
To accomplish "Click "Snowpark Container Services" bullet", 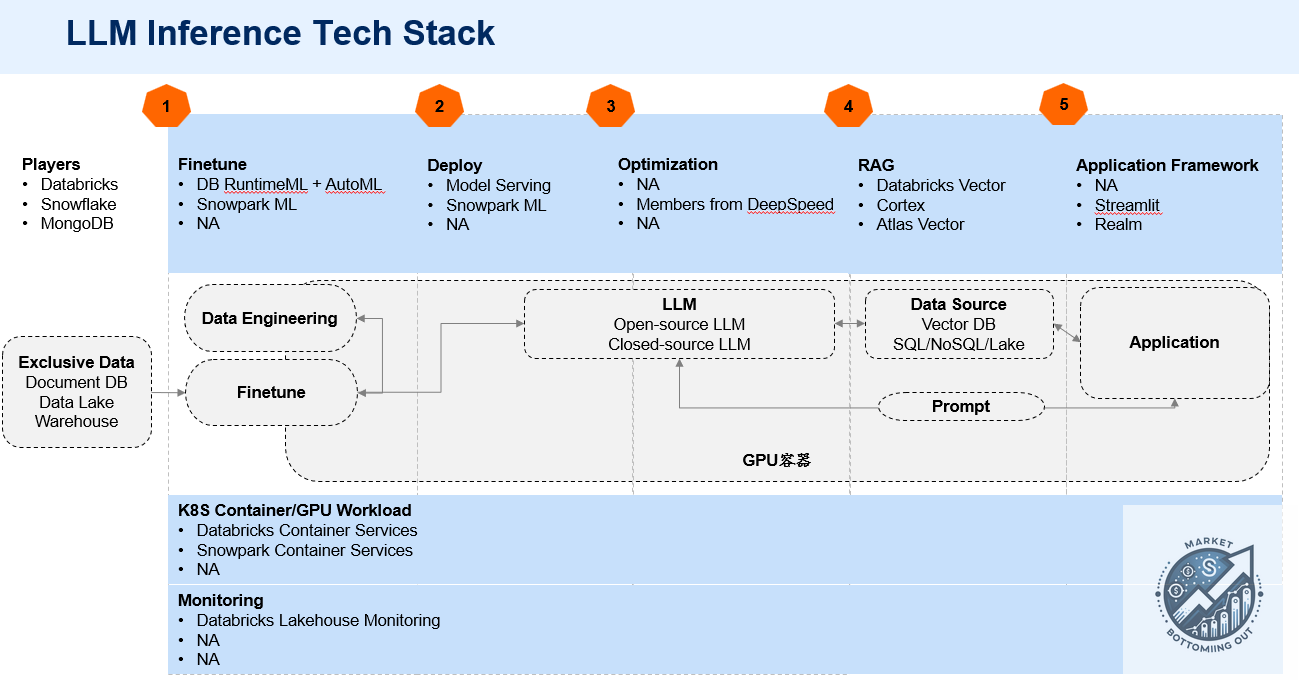I will coord(305,550).
